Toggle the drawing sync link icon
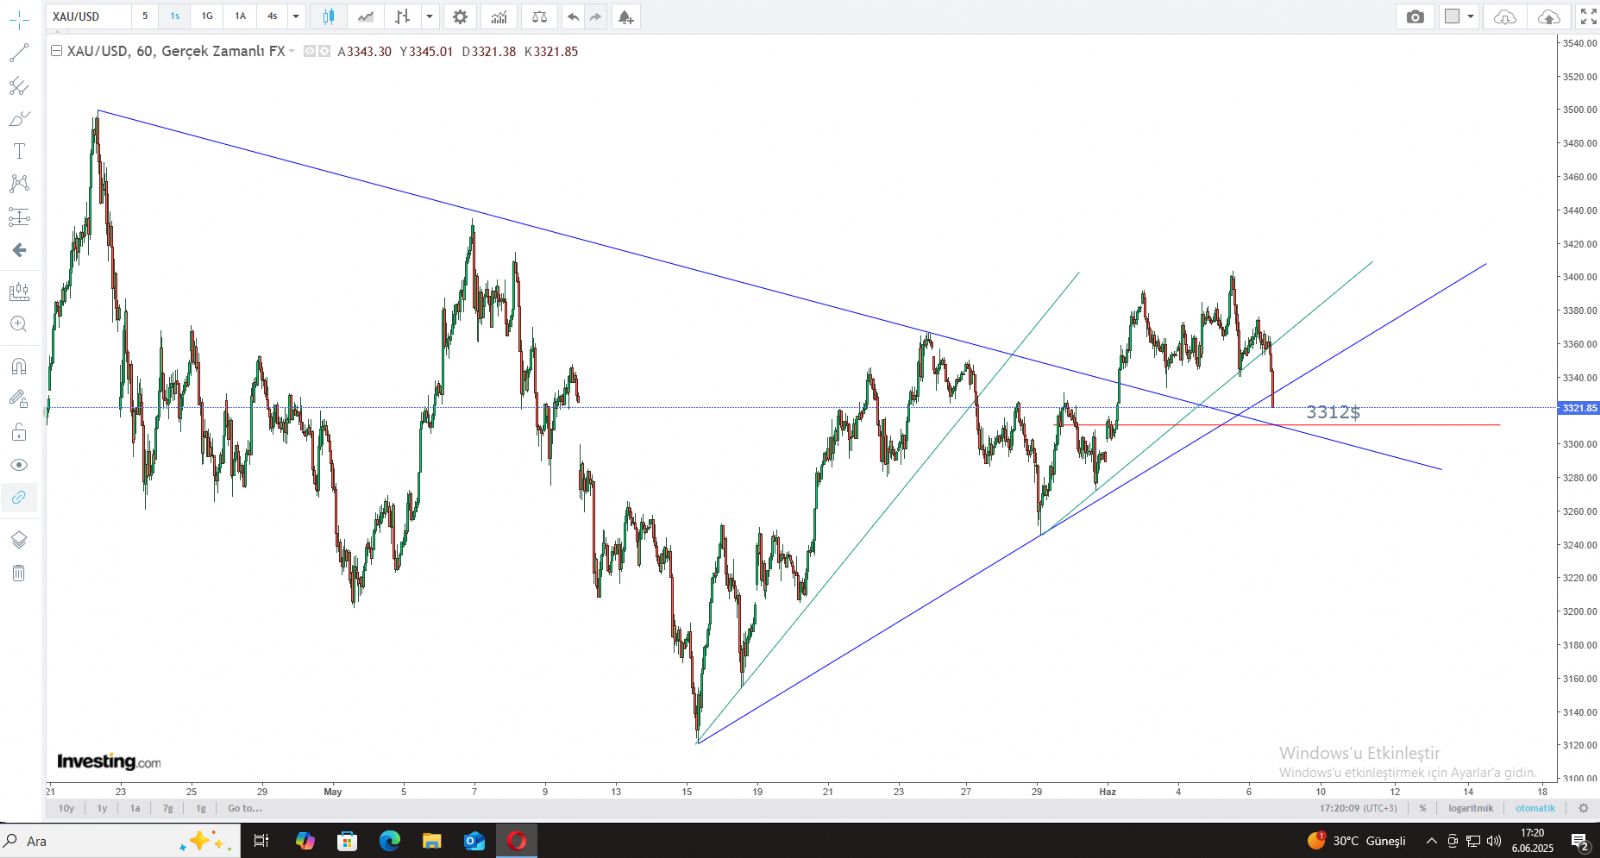This screenshot has width=1600, height=858. 19,497
